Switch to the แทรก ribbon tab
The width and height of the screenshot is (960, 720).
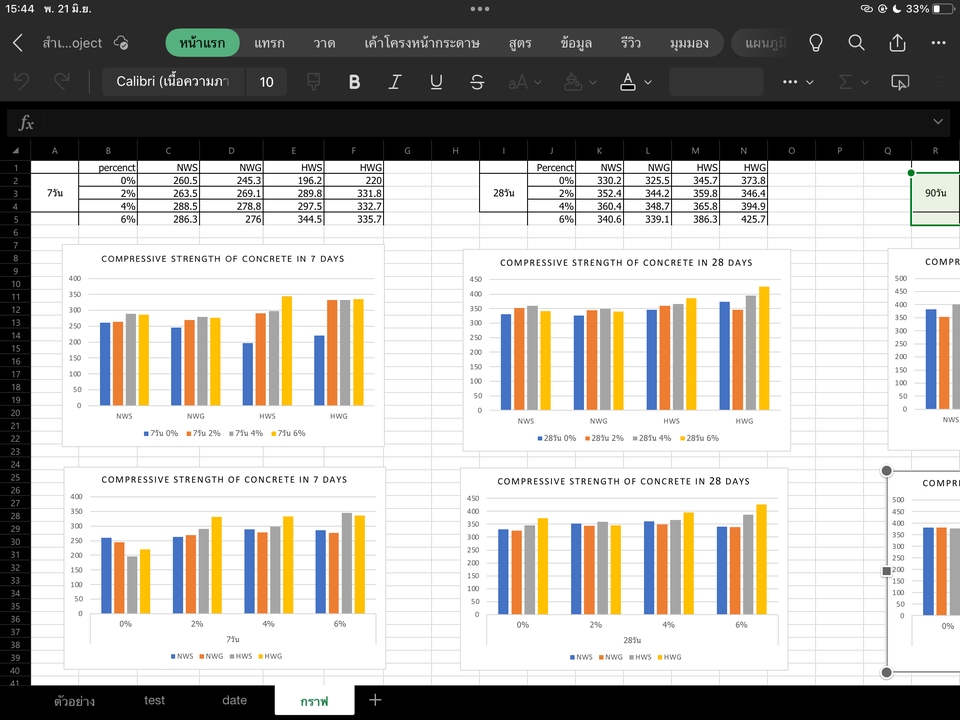pos(269,43)
